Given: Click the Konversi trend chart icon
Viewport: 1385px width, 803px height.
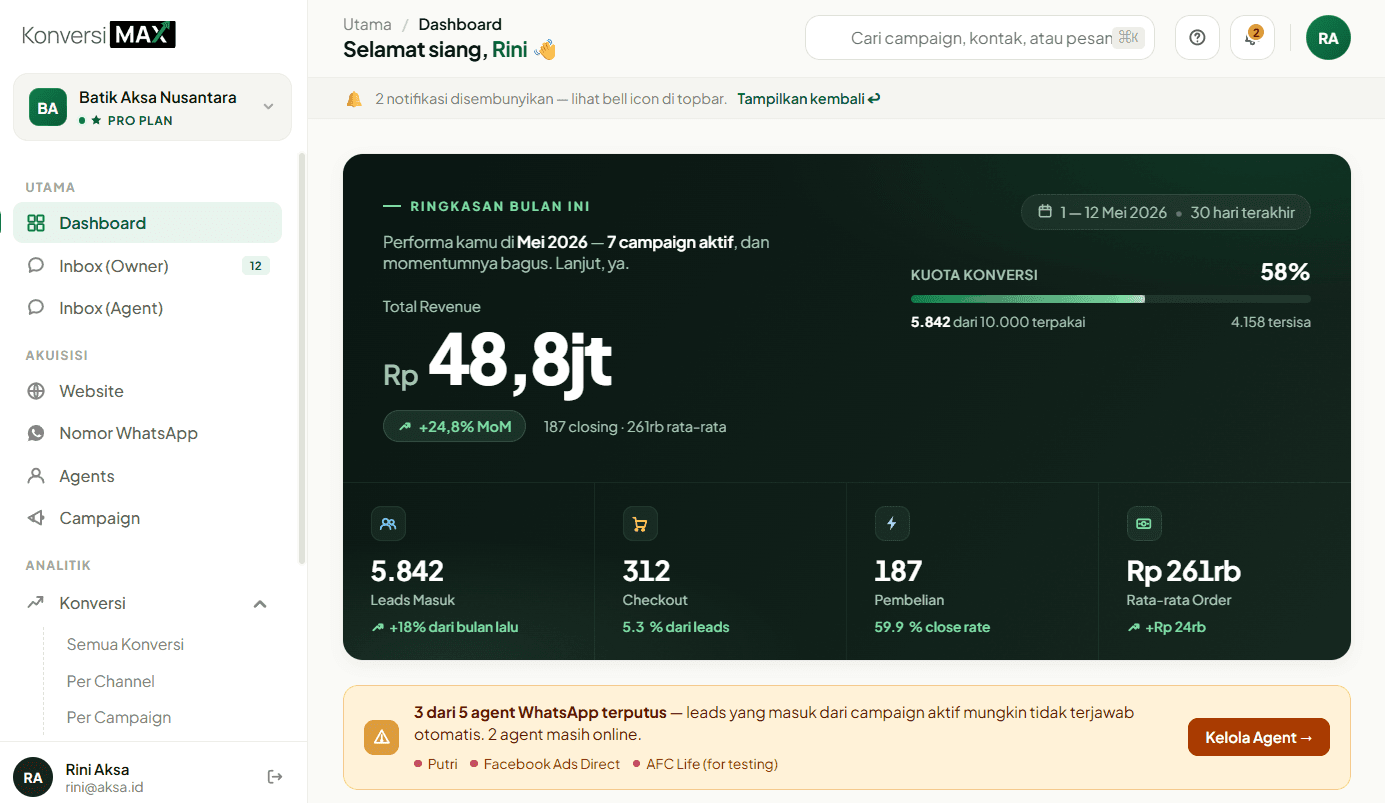Looking at the screenshot, I should click(36, 603).
